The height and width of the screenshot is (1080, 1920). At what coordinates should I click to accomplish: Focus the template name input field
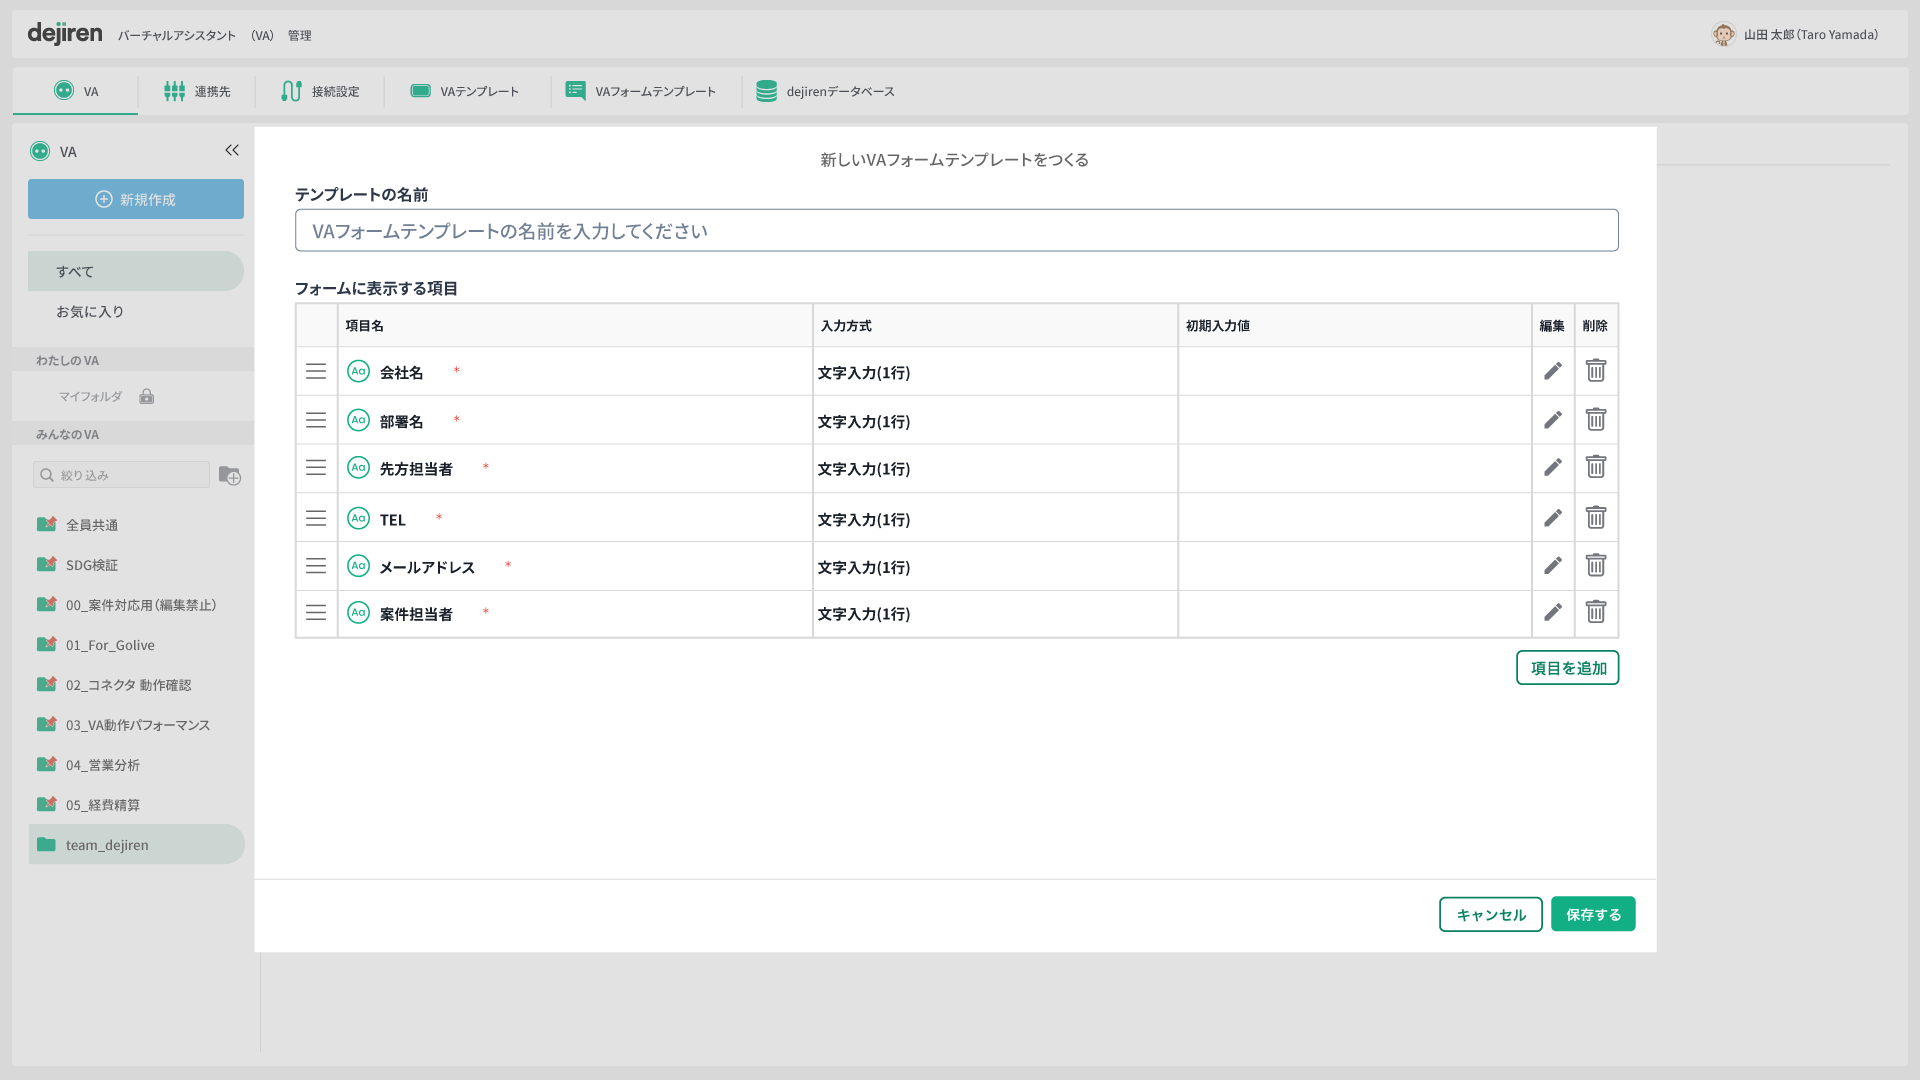click(956, 231)
